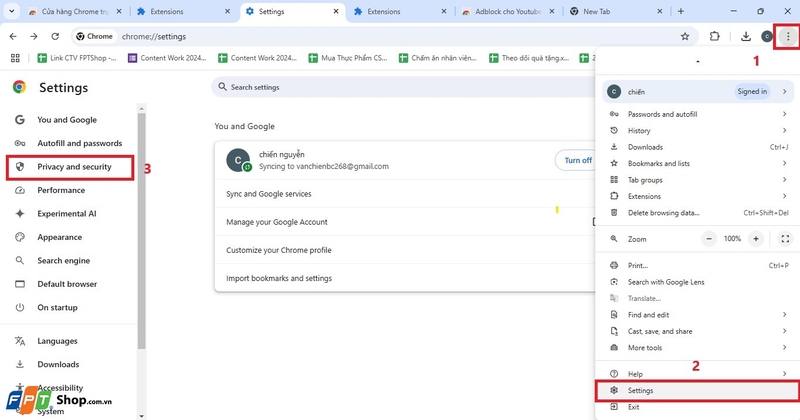The image size is (800, 420).
Task: Open the first Content Work 2024 bookmark
Action: tap(167, 58)
